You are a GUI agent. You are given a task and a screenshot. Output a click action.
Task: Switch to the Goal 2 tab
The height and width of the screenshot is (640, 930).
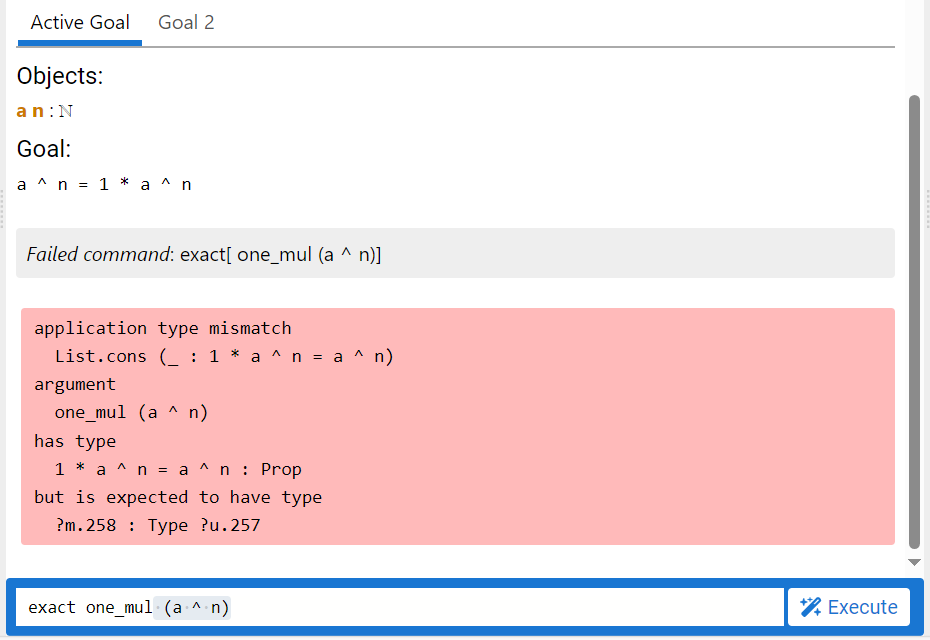pos(186,23)
